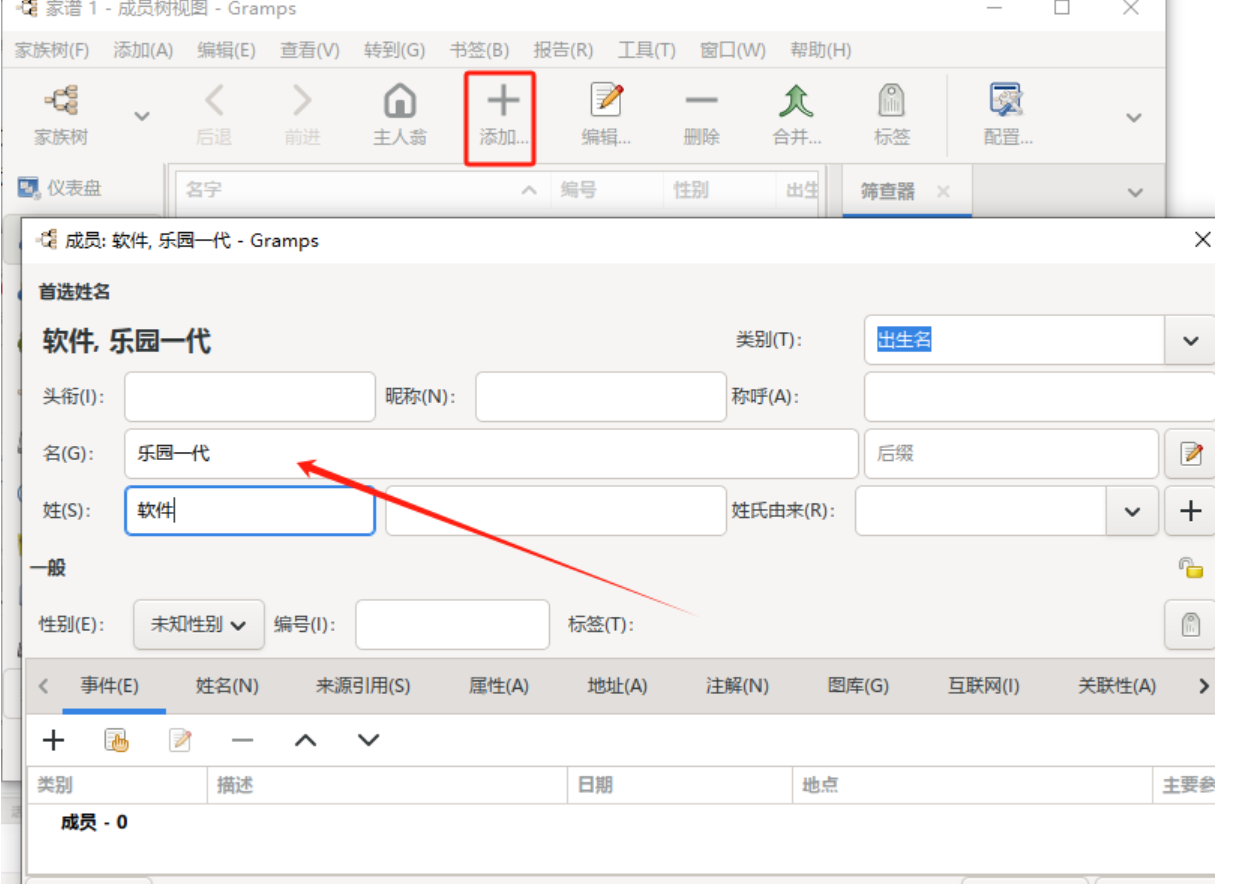Switch to the 注解(N) tab
This screenshot has width=1246, height=884.
[x=737, y=686]
